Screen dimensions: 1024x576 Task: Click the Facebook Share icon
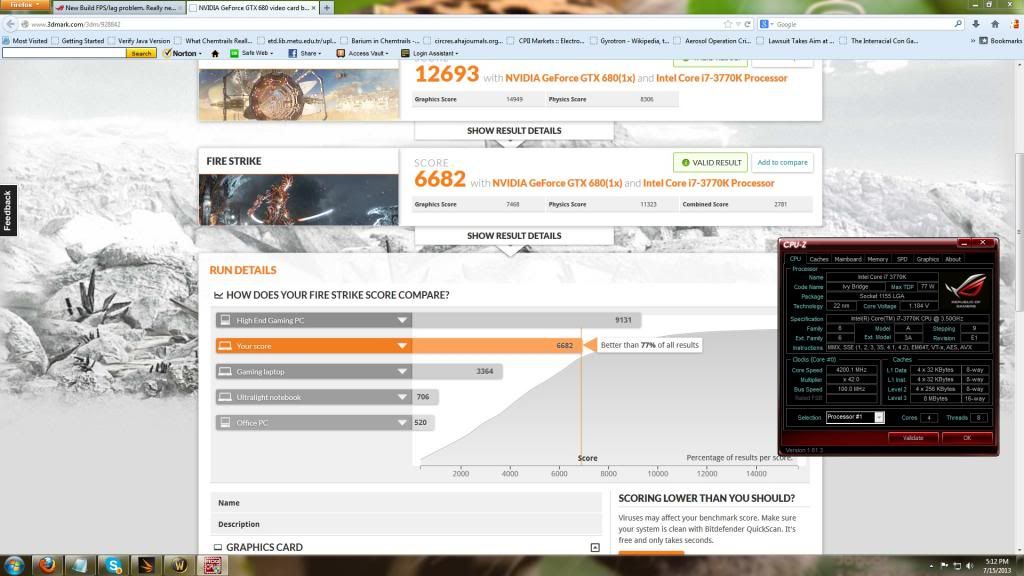(293, 54)
